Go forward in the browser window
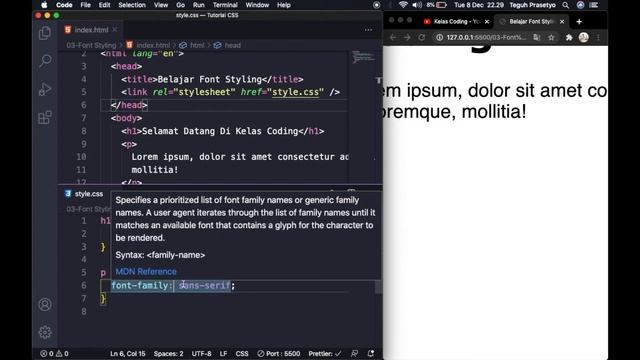This screenshot has width=640, height=360. click(x=407, y=38)
